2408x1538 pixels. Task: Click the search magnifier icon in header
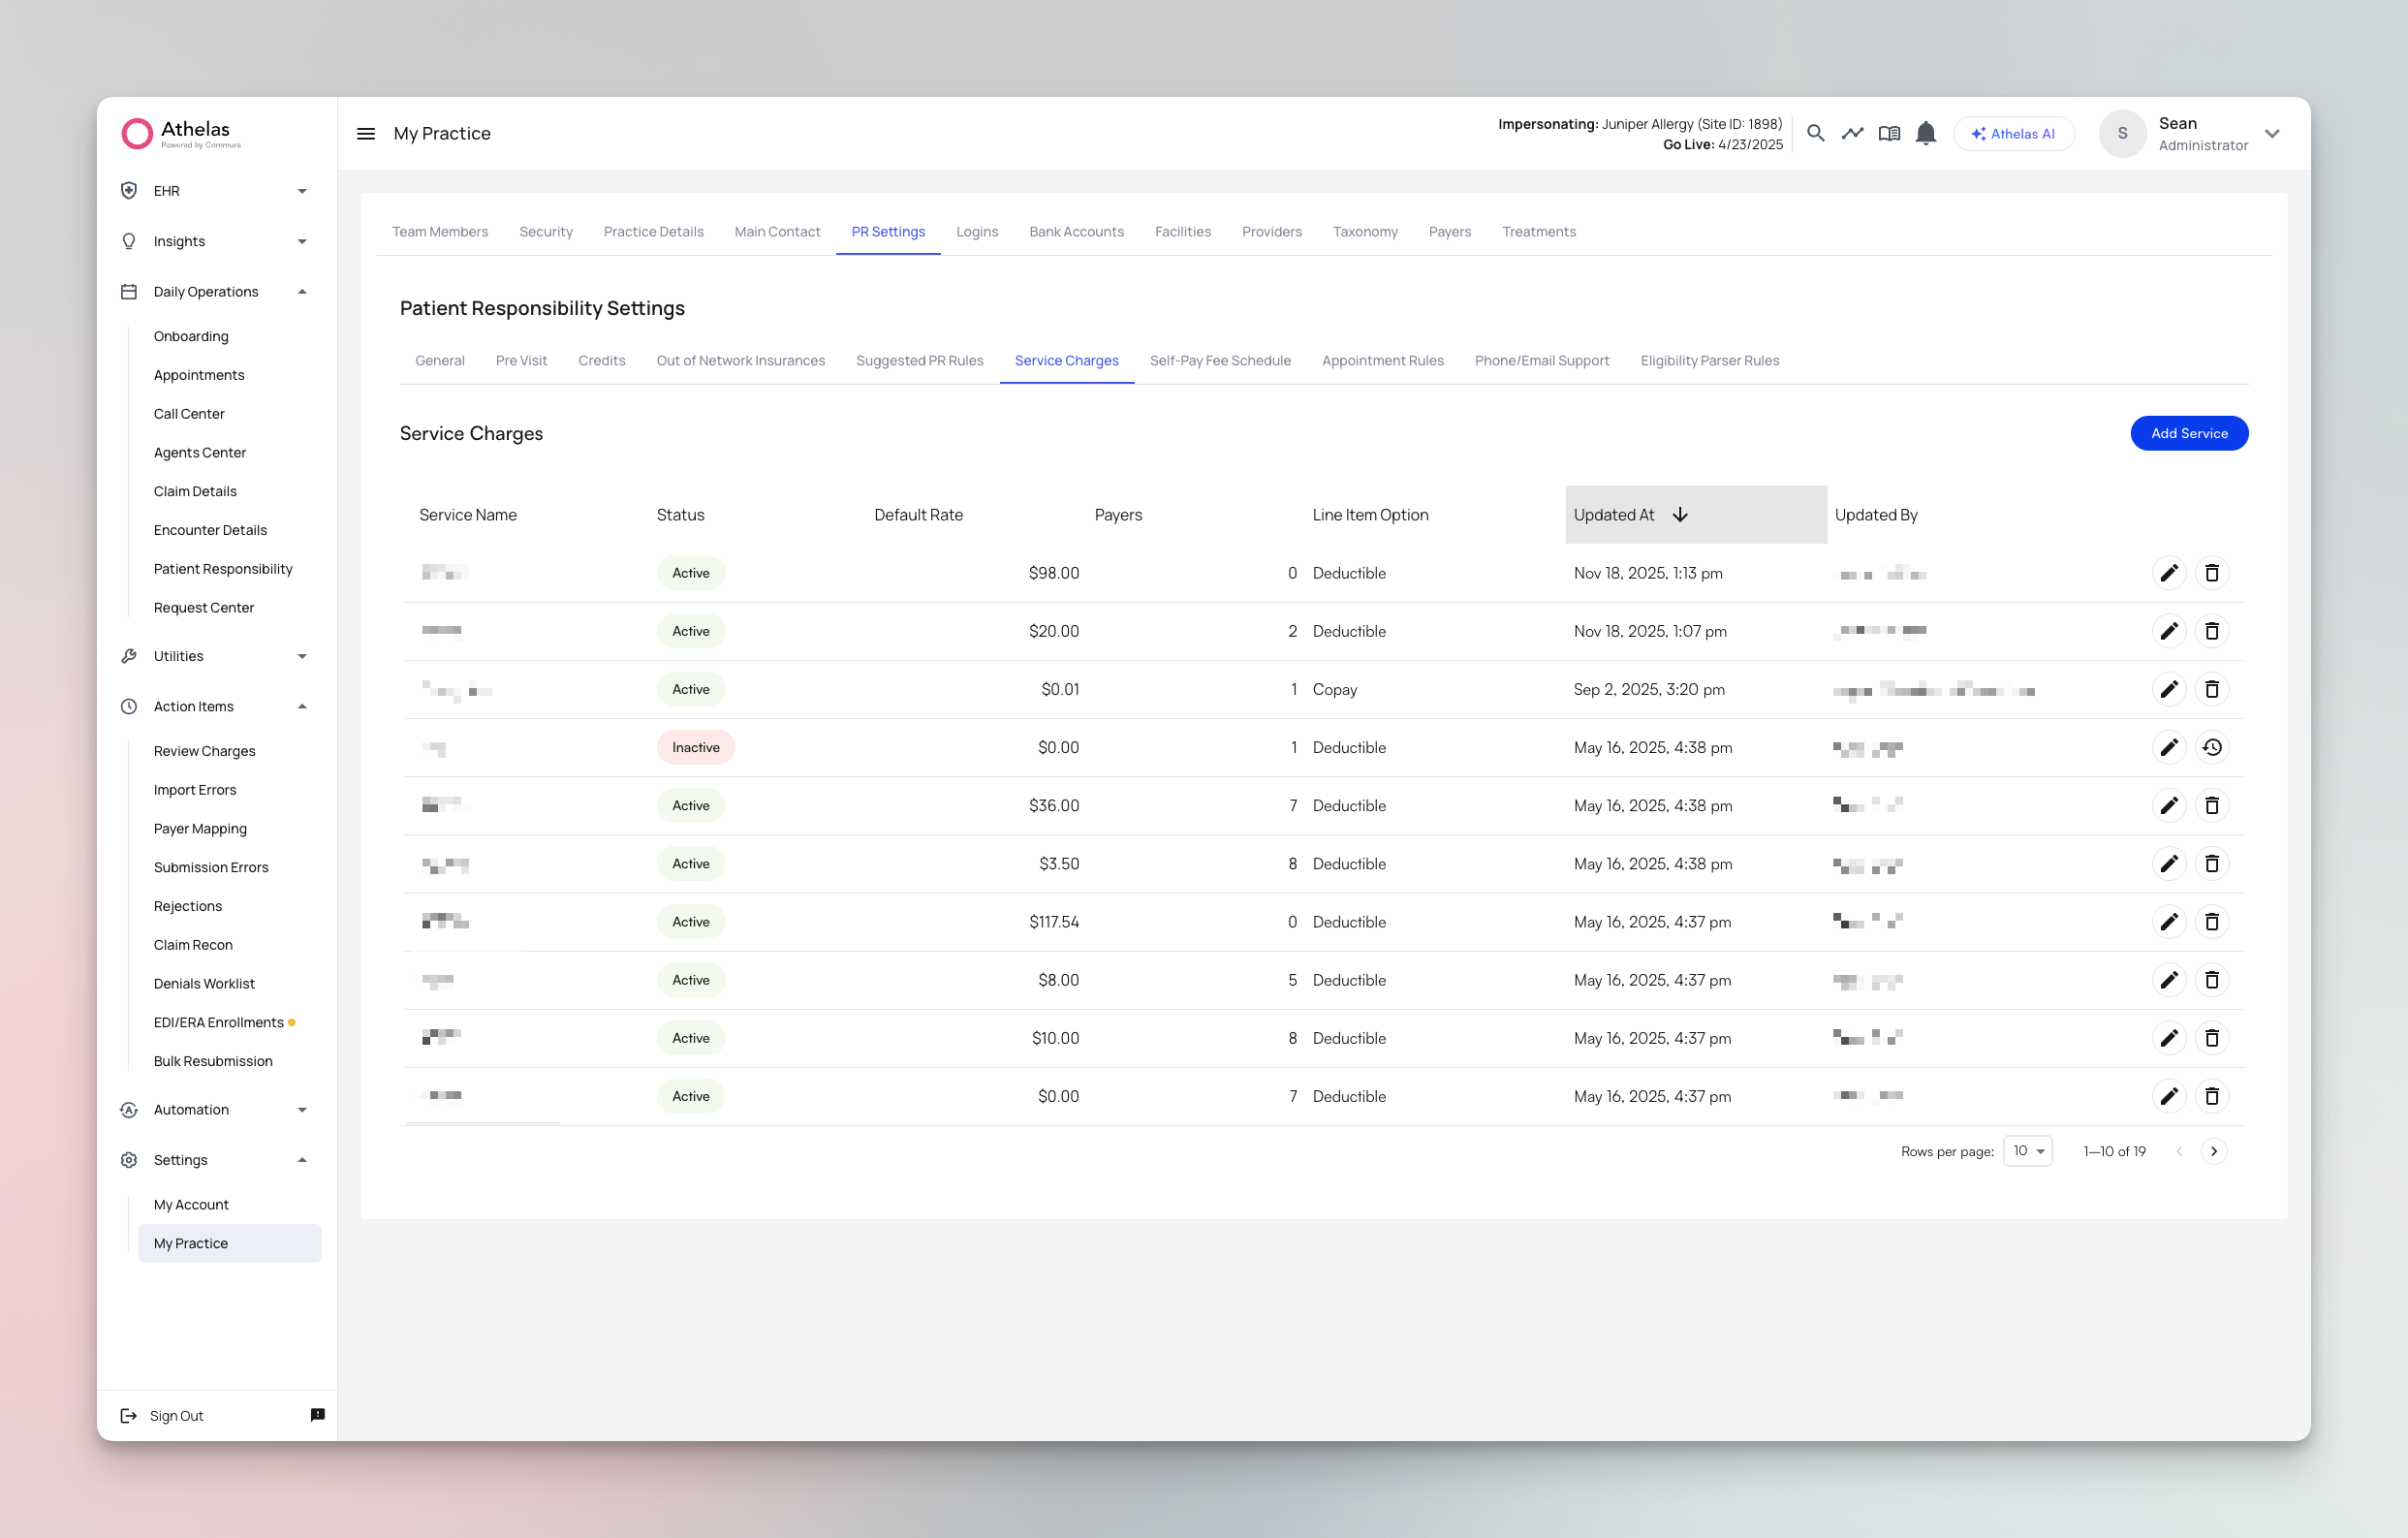[x=1815, y=133]
